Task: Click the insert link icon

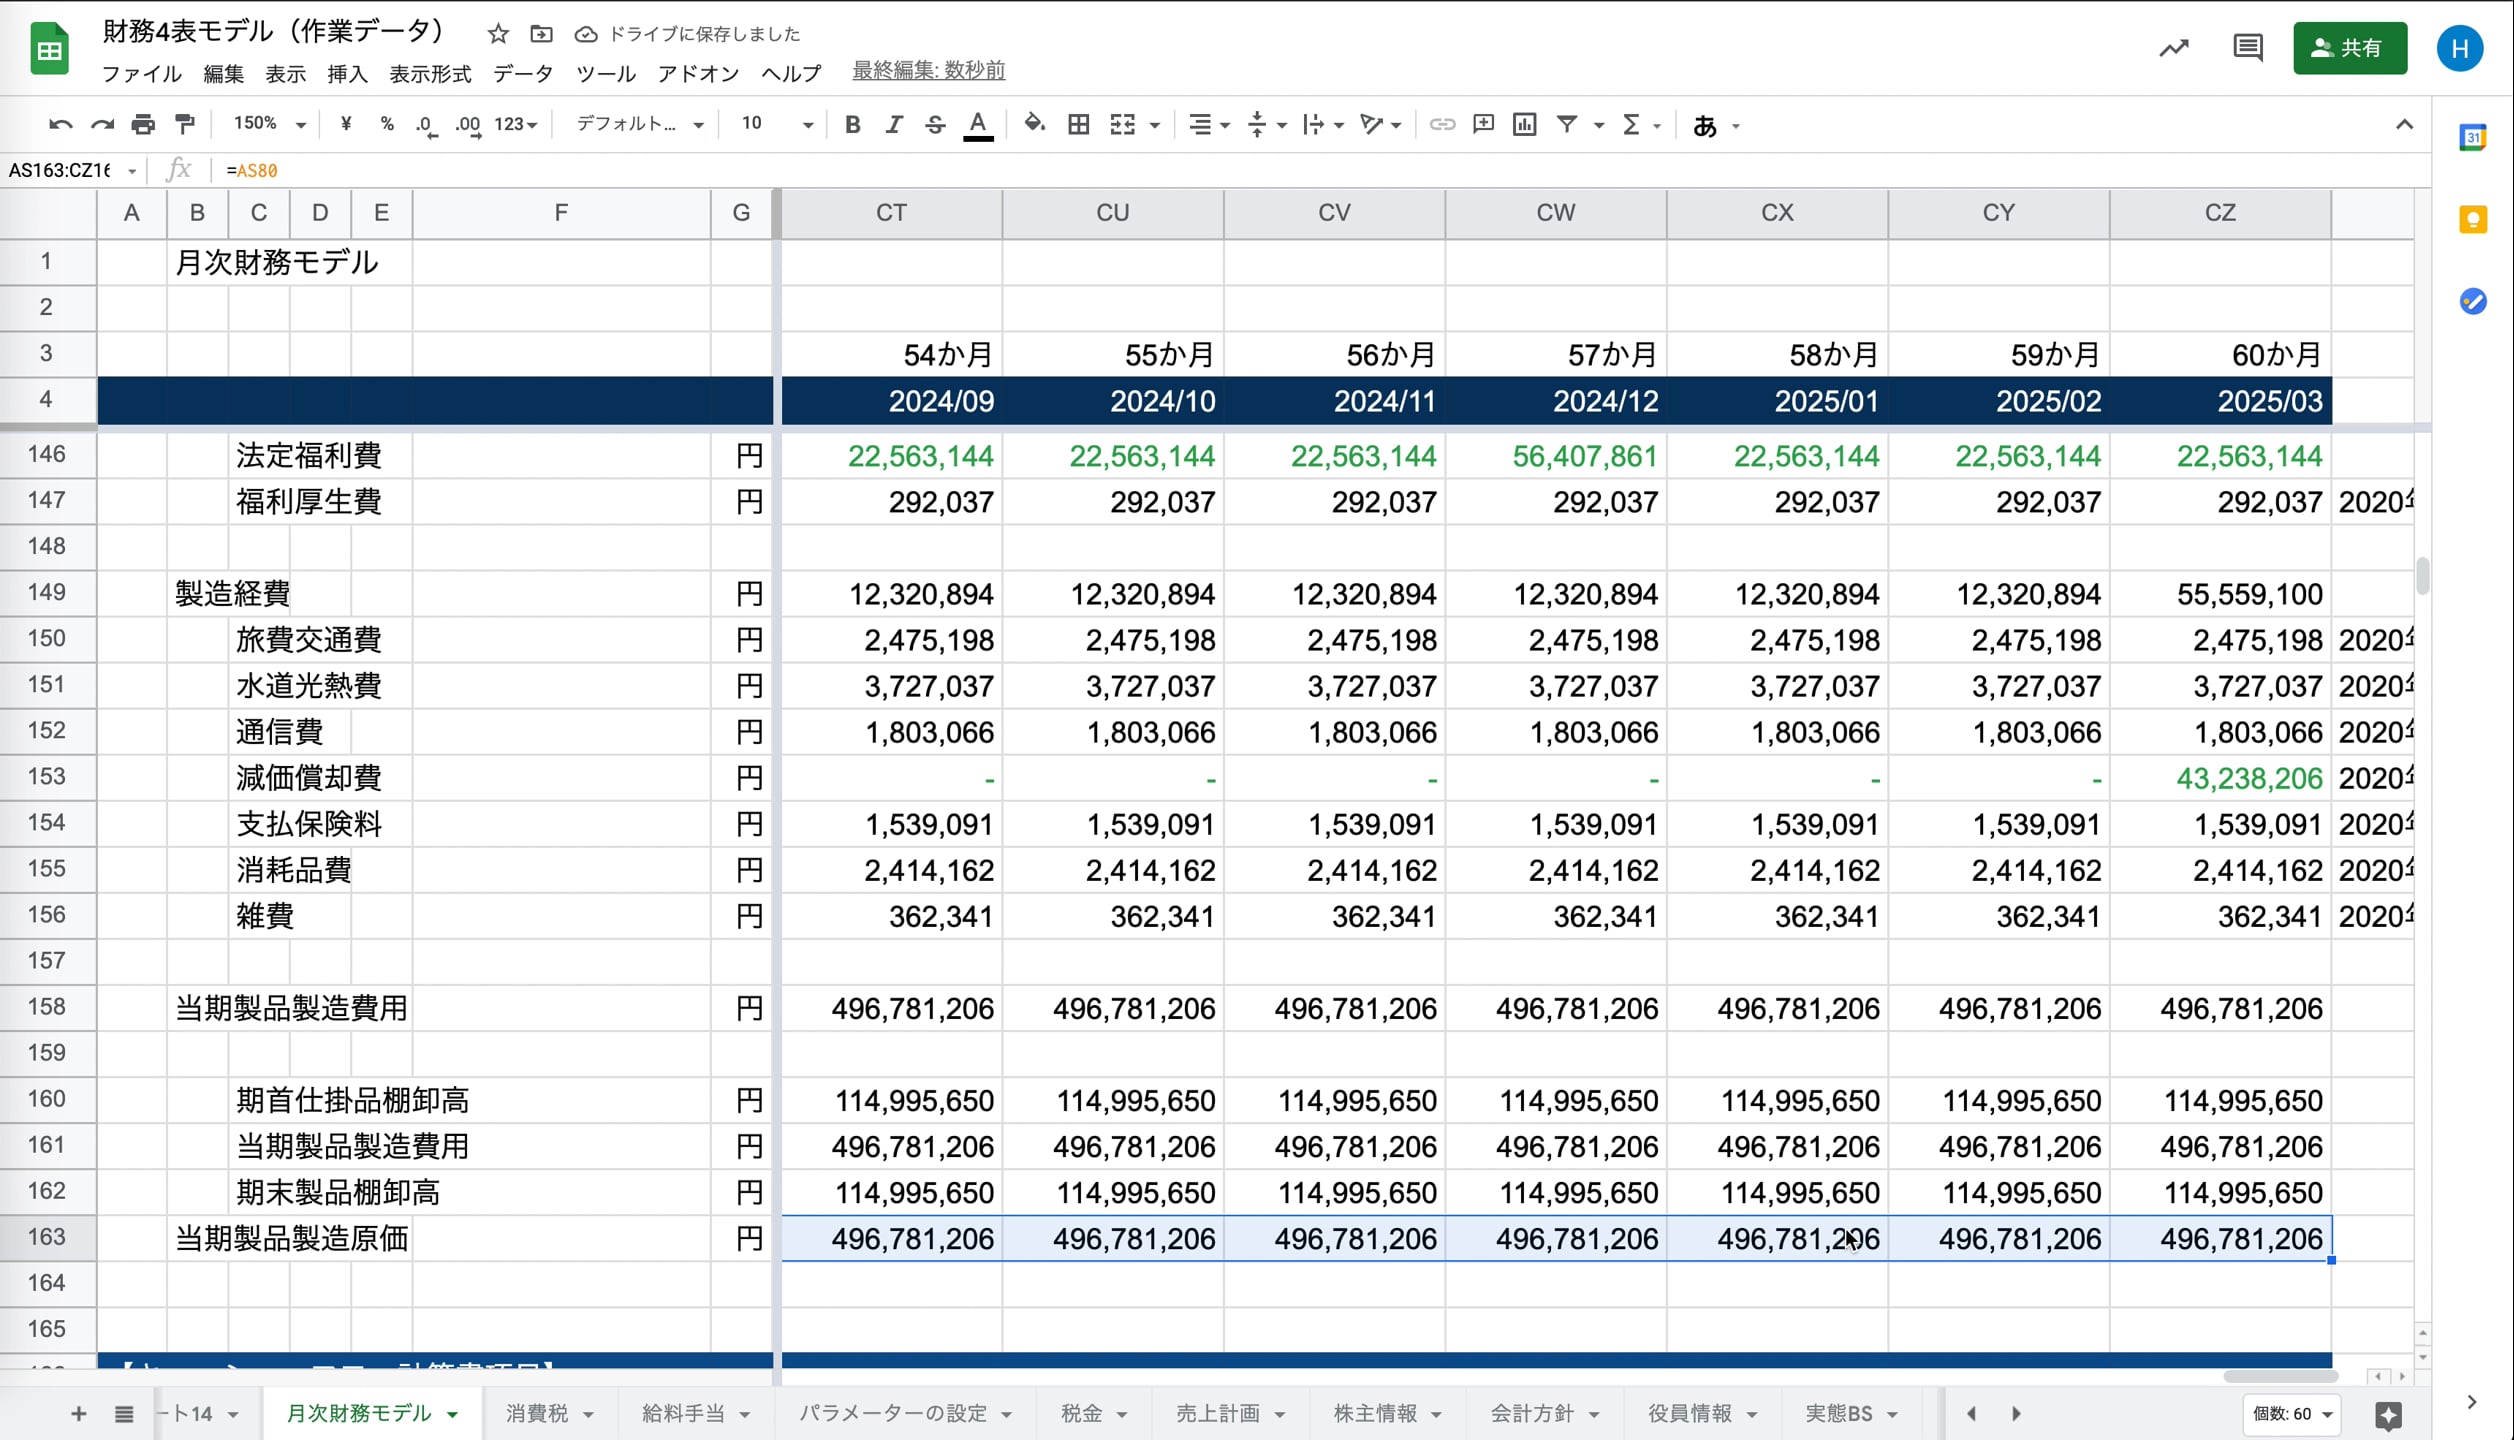Action: (x=1441, y=124)
